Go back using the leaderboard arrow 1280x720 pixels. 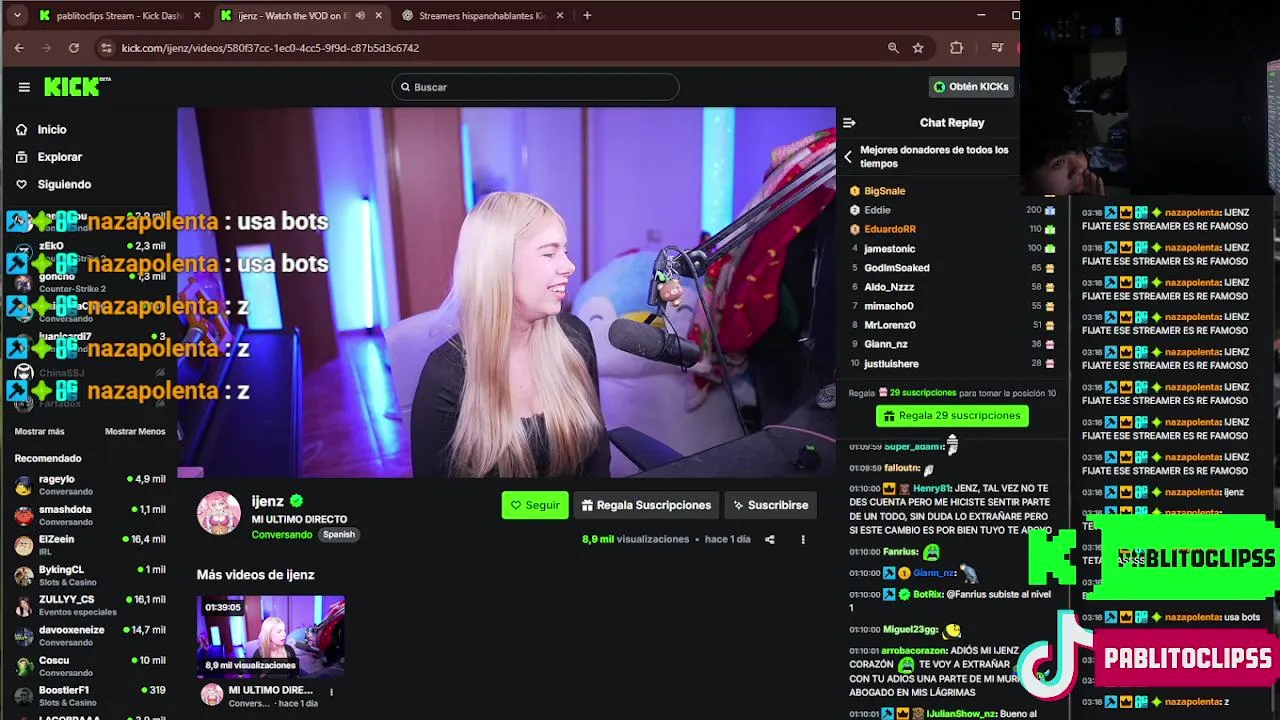[848, 157]
